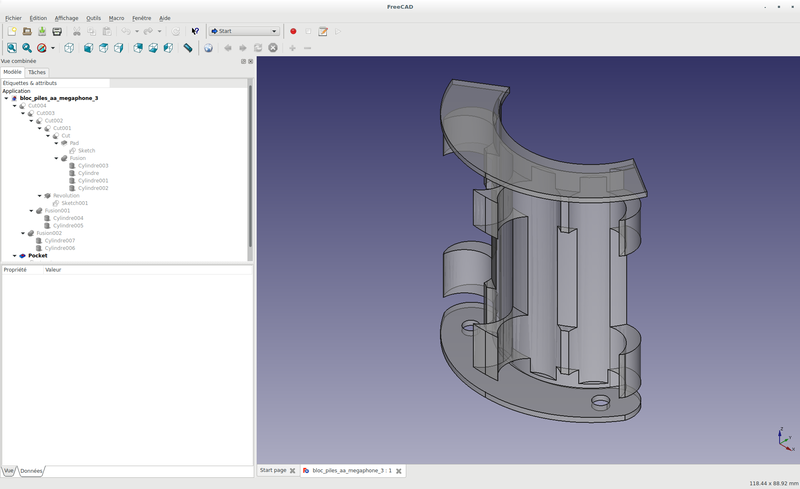Click the Print icon in toolbar

click(57, 31)
